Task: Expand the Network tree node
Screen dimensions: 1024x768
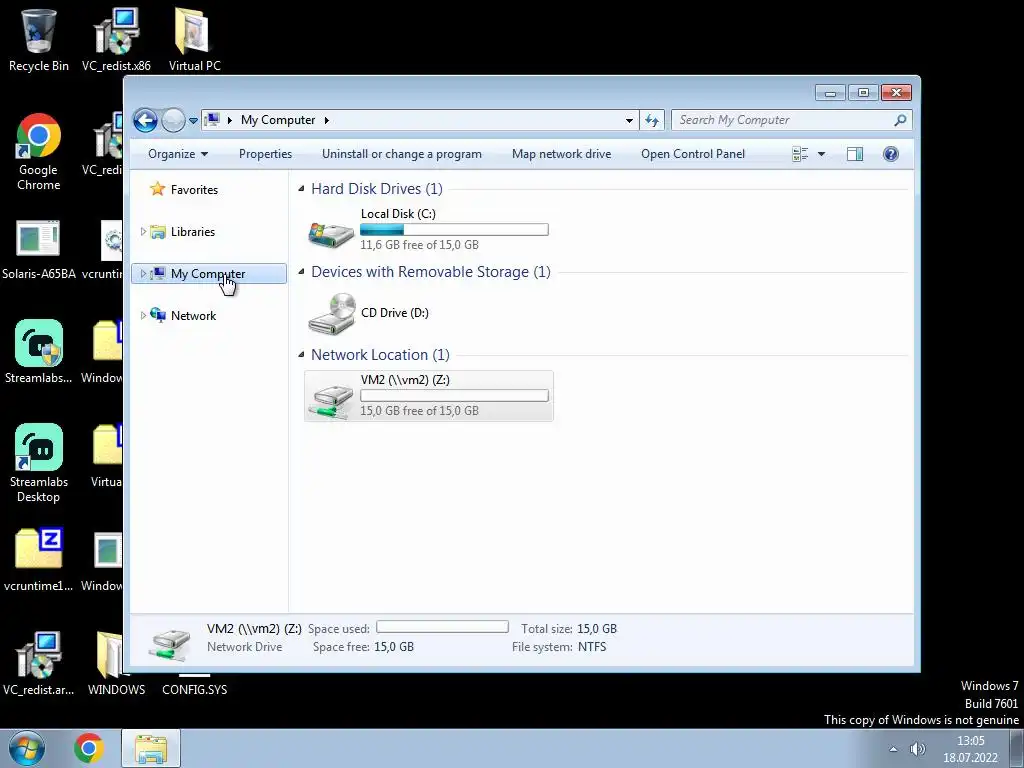Action: coord(143,315)
